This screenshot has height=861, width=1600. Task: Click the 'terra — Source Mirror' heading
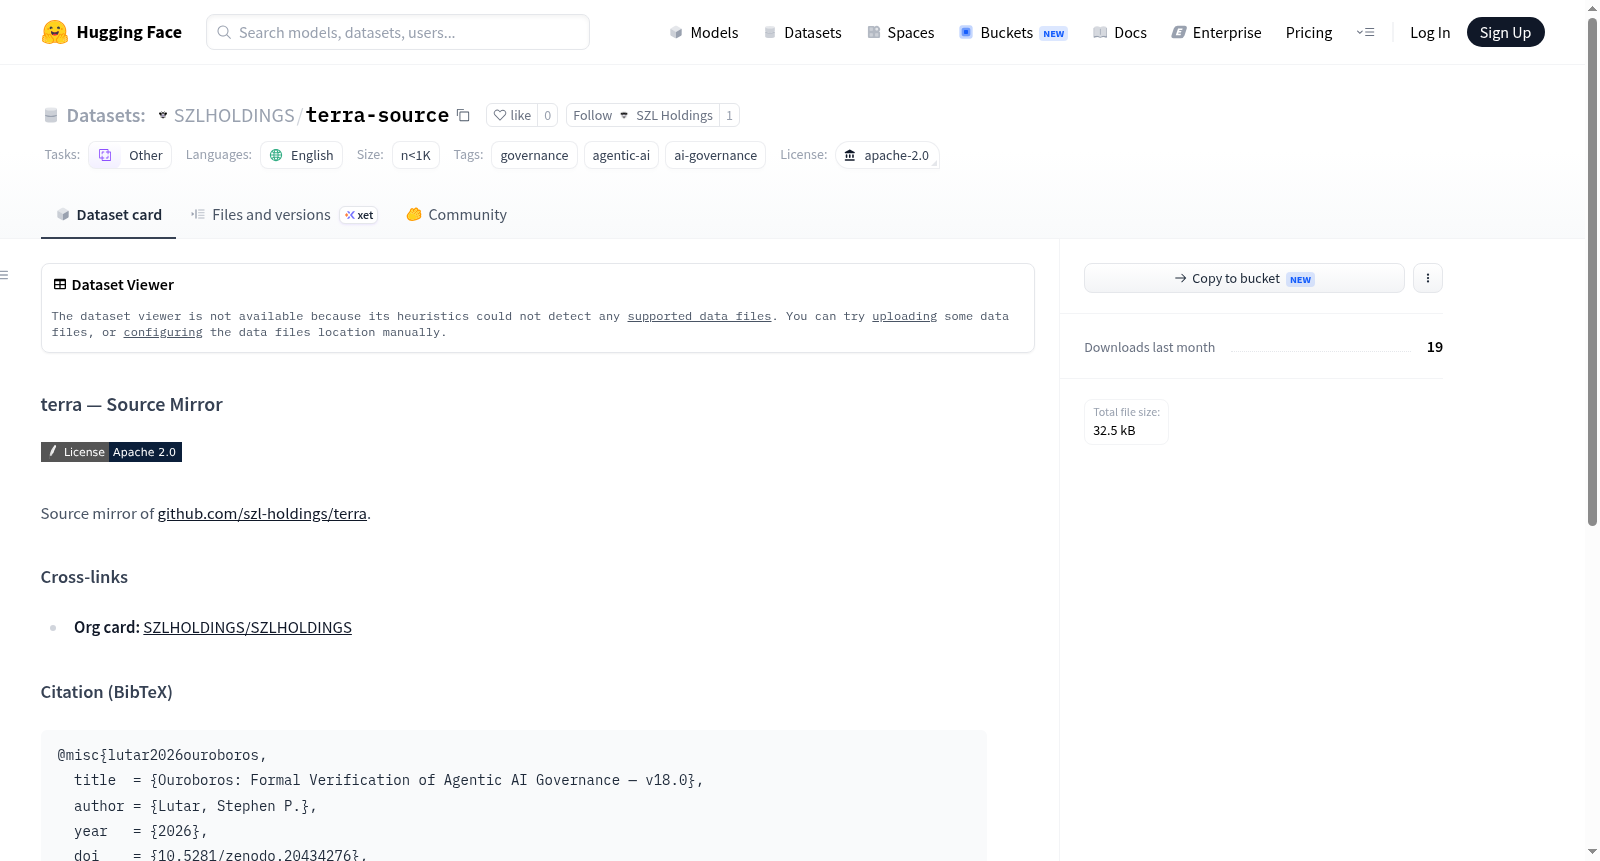[132, 404]
